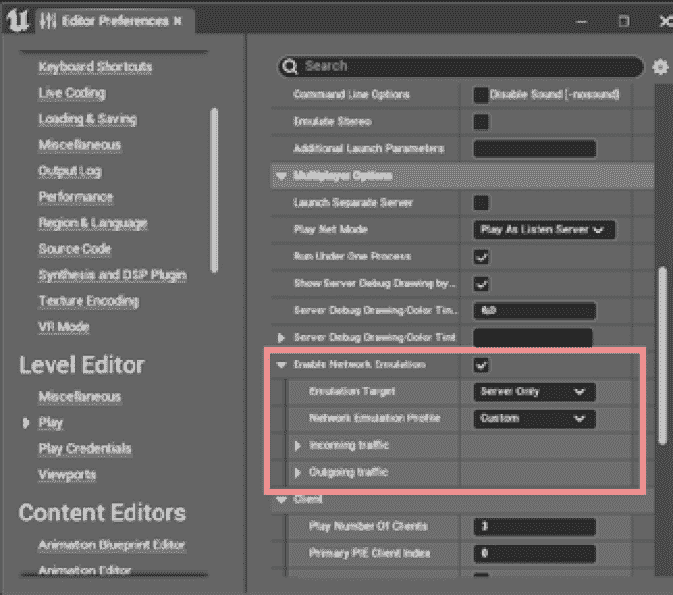This screenshot has width=673, height=595.
Task: Collapse the Client section
Action: (281, 500)
